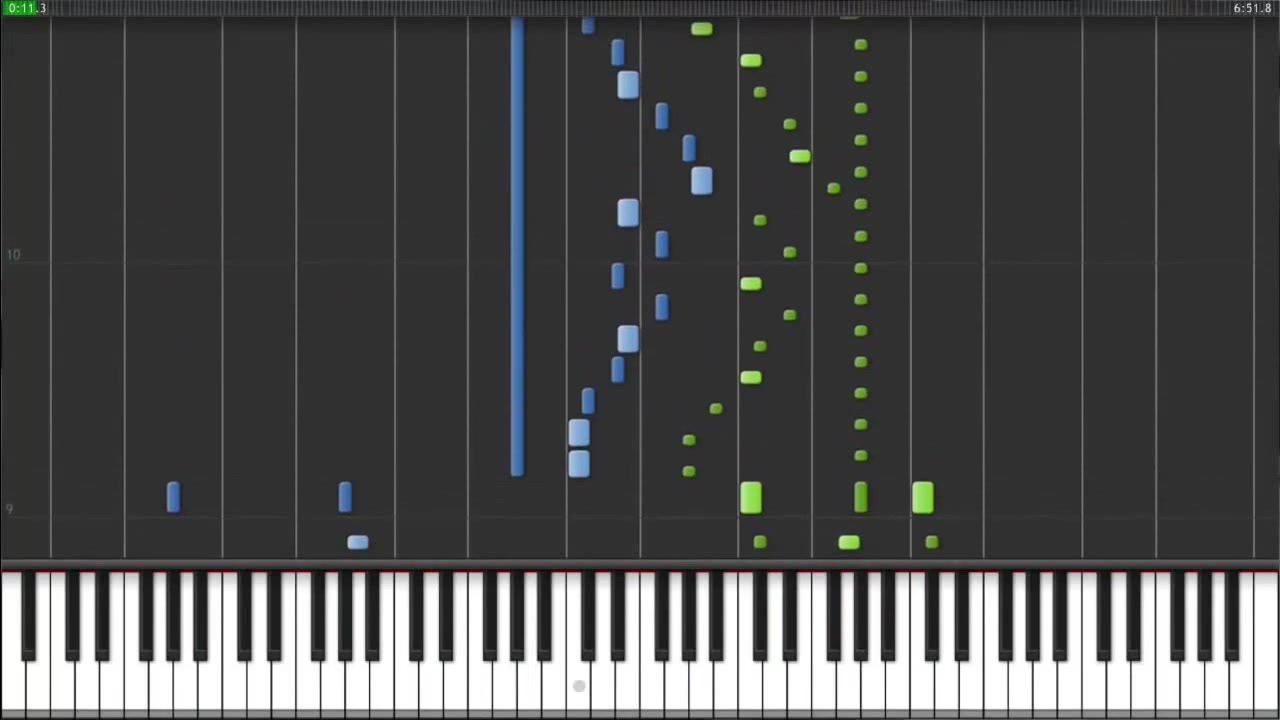Click the rightmost white piano key
The width and height of the screenshot is (1280, 720).
(1266, 640)
